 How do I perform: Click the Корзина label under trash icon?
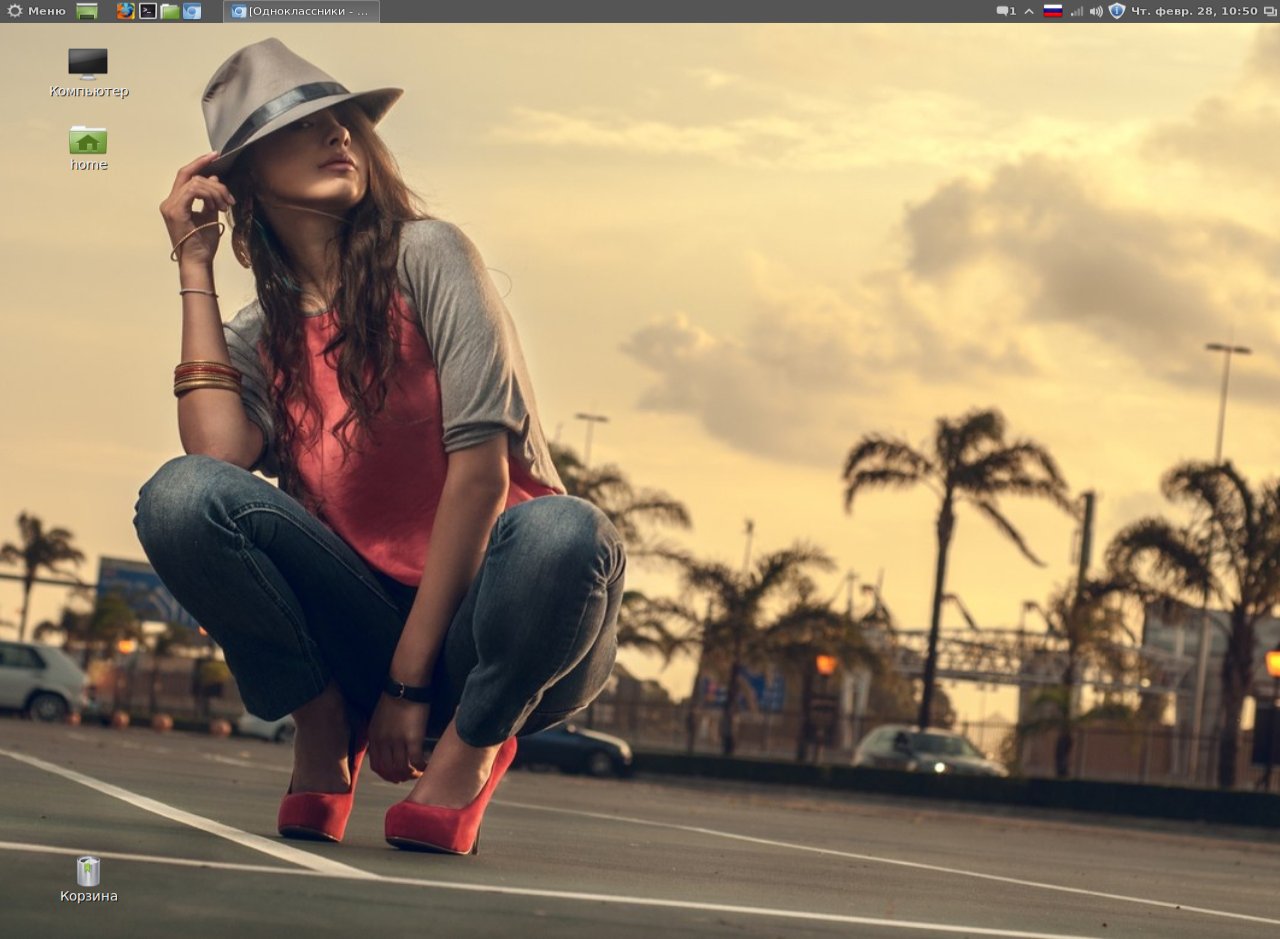tap(89, 896)
